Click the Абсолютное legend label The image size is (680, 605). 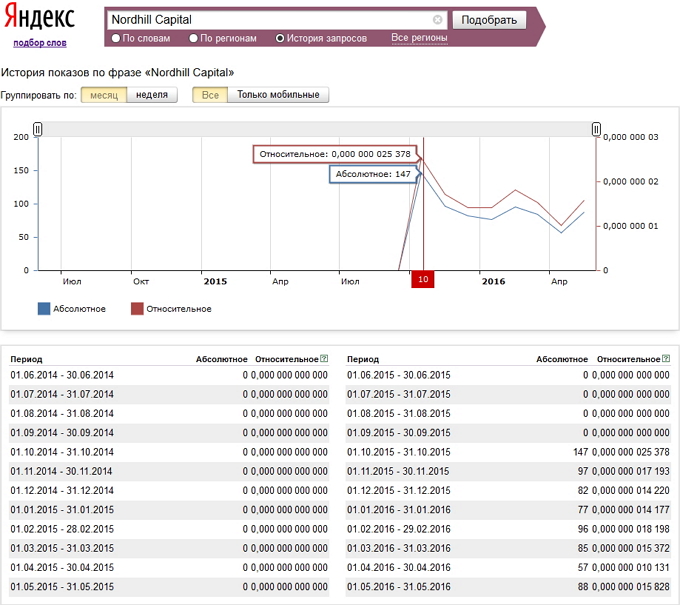click(x=79, y=309)
